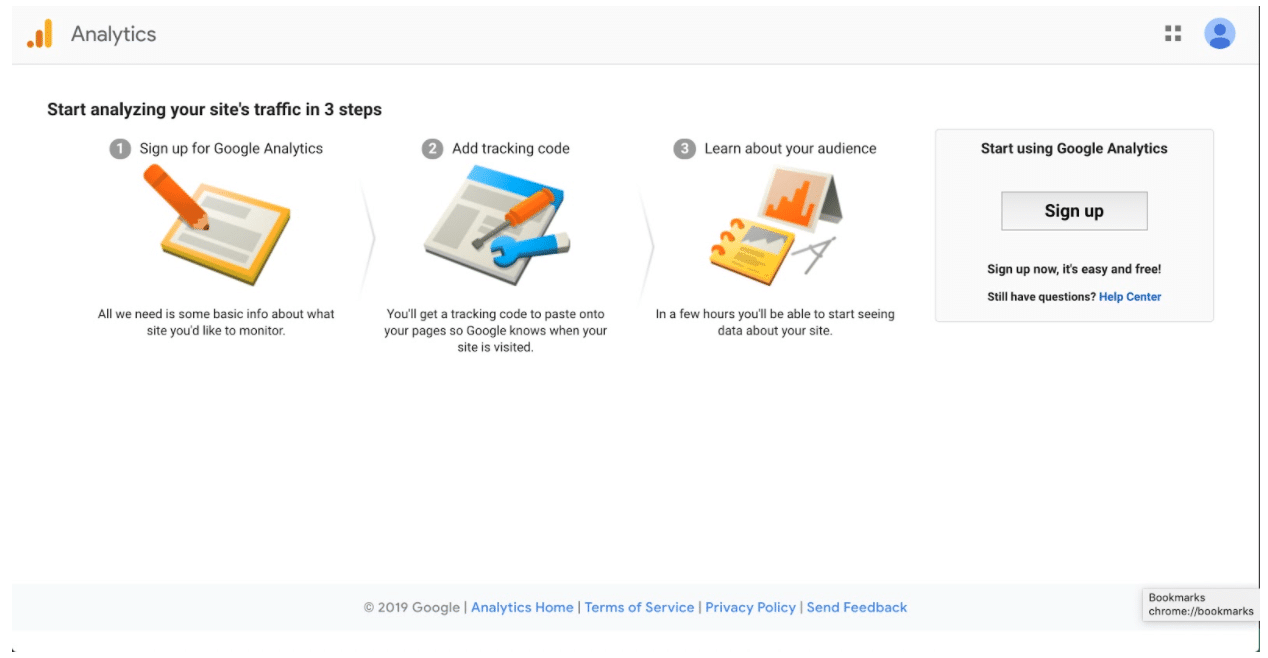This screenshot has width=1268, height=658.
Task: Click the 'Sign up for Google Analytics' heading
Action: click(231, 149)
